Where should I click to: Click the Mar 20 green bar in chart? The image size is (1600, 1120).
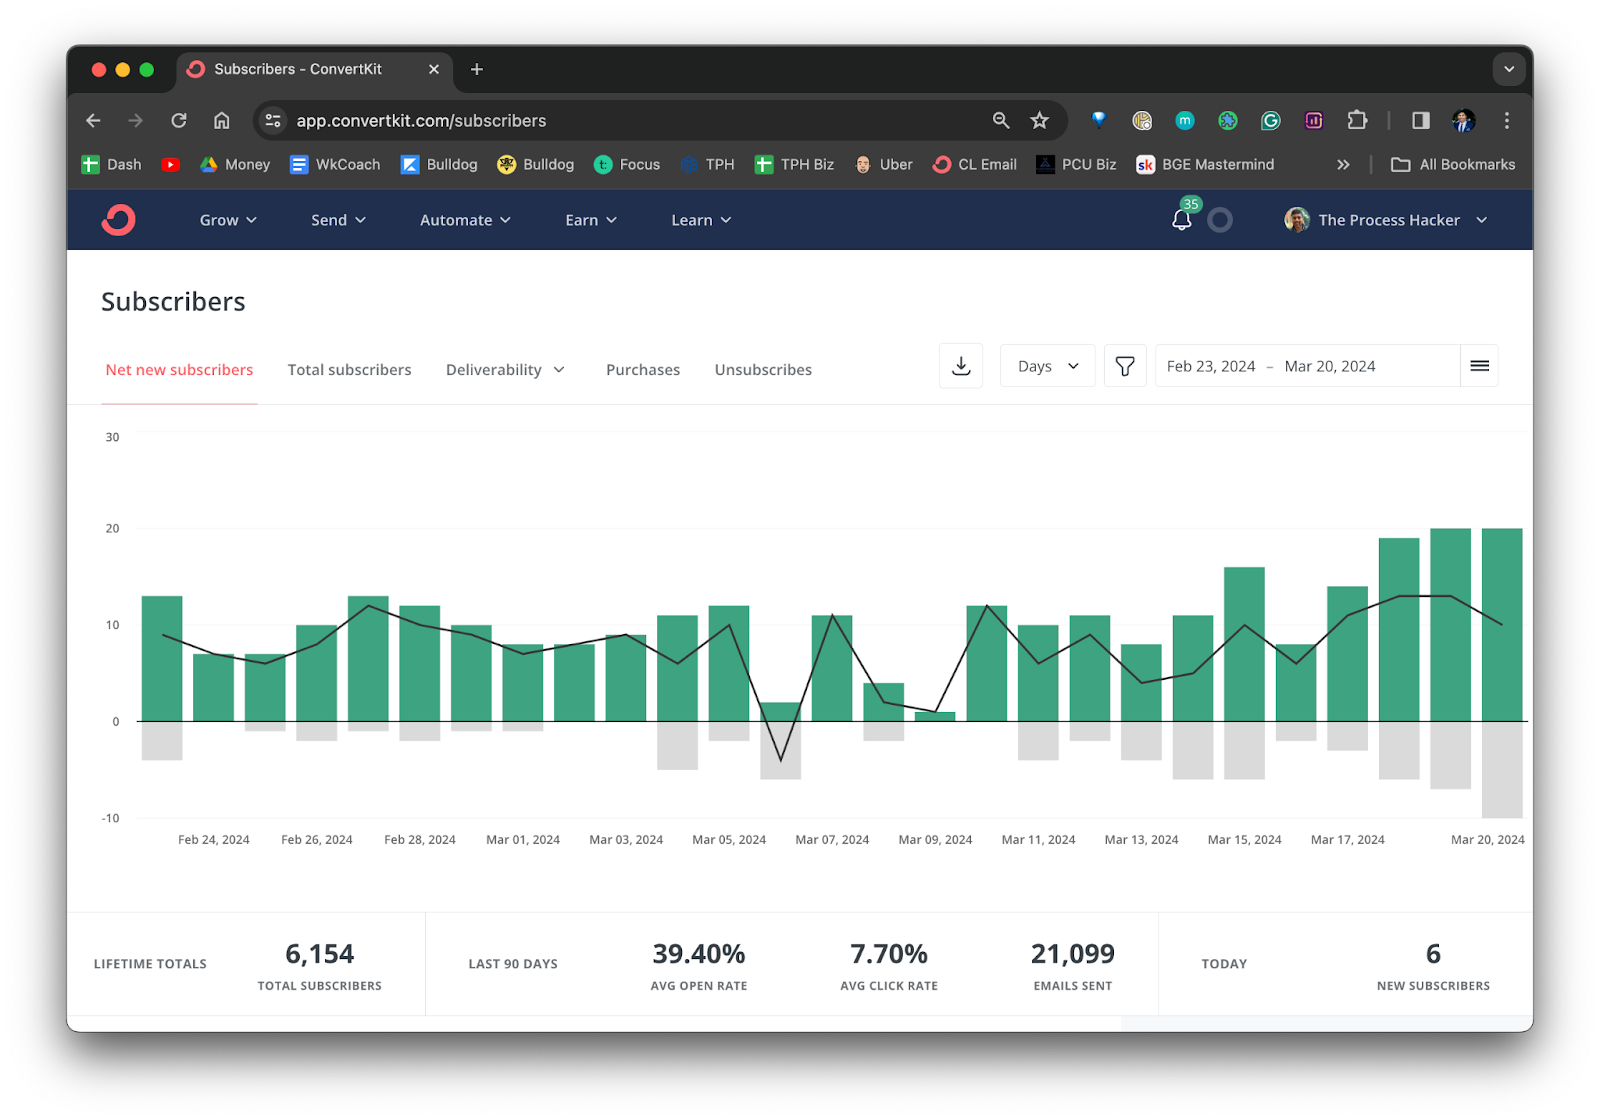(x=1502, y=624)
